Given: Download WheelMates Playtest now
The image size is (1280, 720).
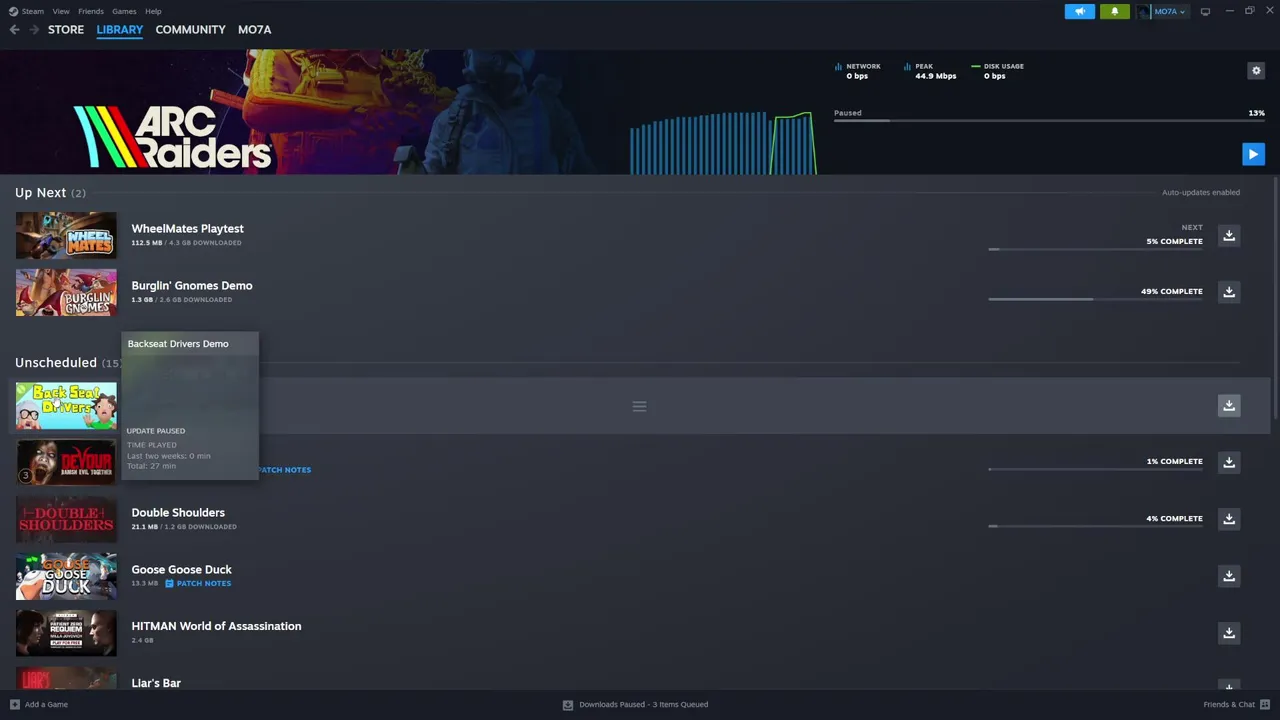Looking at the screenshot, I should (x=1229, y=236).
